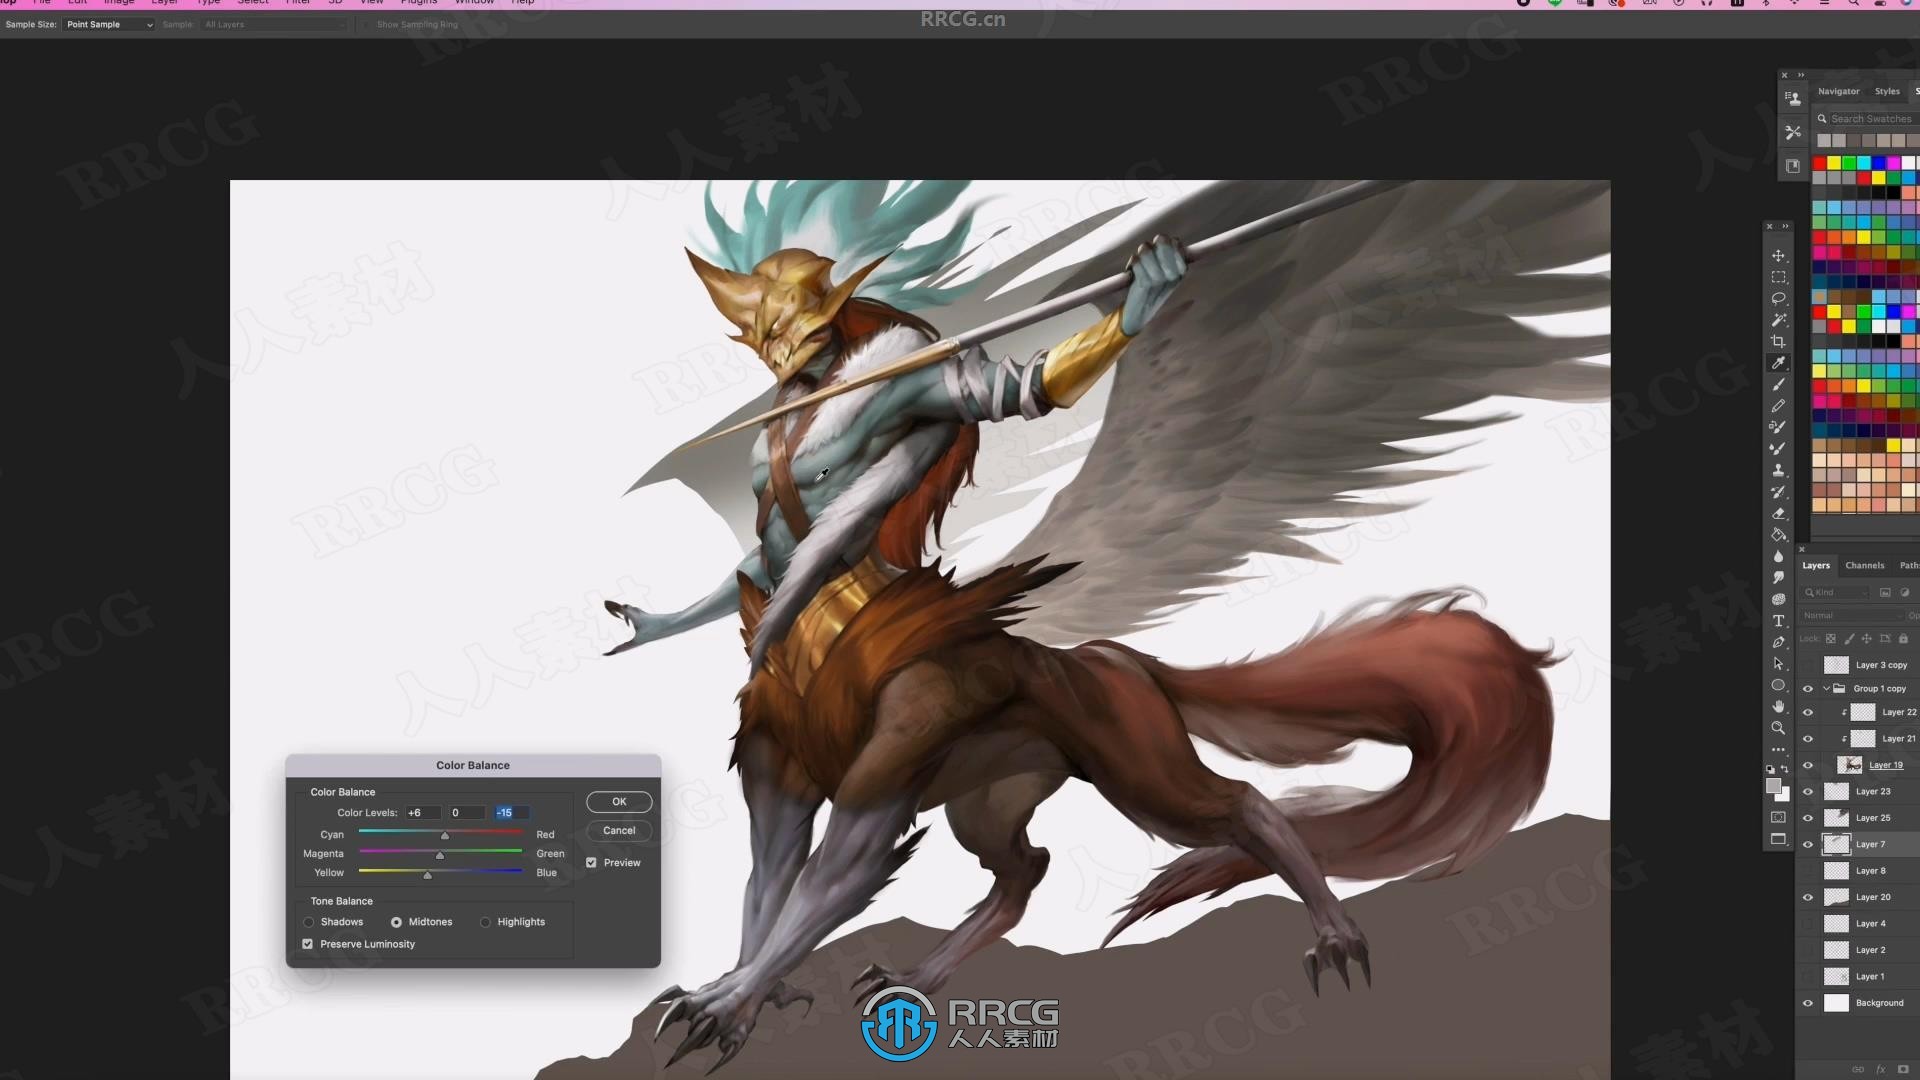
Task: Adjust the Yellow-Blue slider handle
Action: click(x=428, y=874)
